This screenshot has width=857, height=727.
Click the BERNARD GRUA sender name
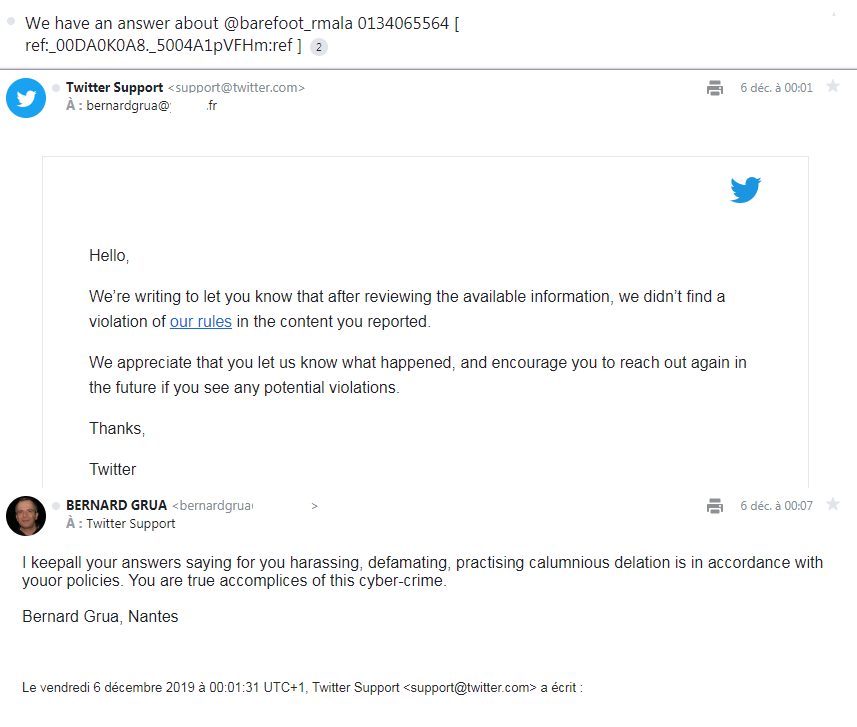(116, 506)
